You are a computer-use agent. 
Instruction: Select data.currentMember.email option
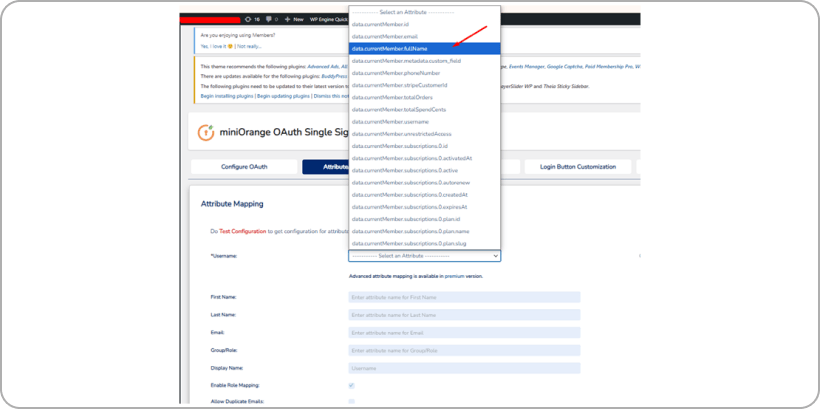tap(425, 37)
